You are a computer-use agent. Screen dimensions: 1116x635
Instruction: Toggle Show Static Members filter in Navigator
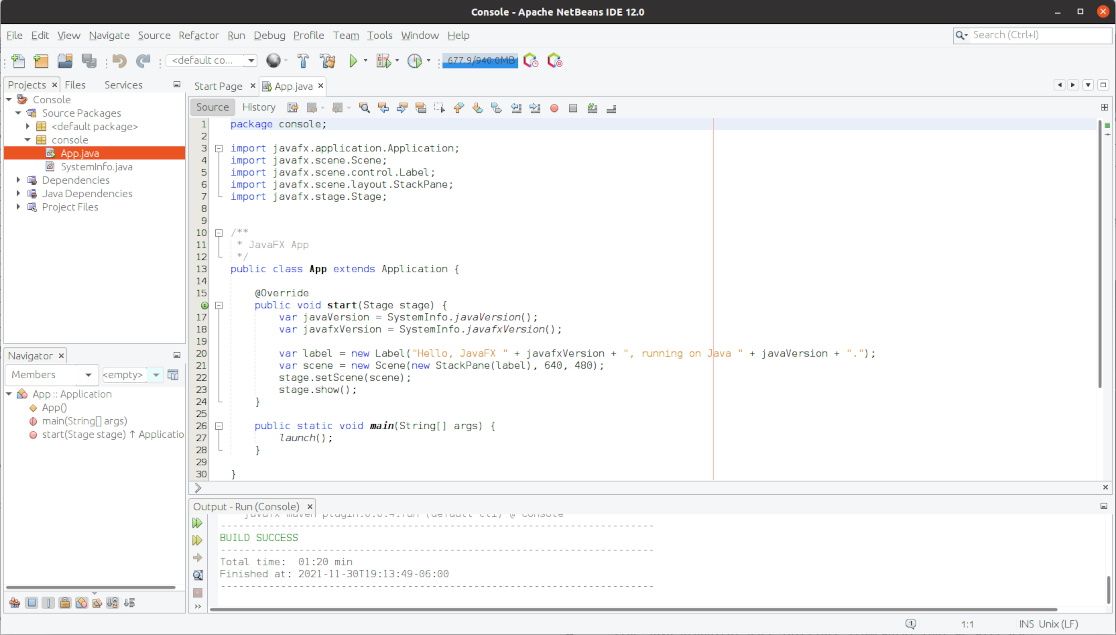tap(48, 603)
